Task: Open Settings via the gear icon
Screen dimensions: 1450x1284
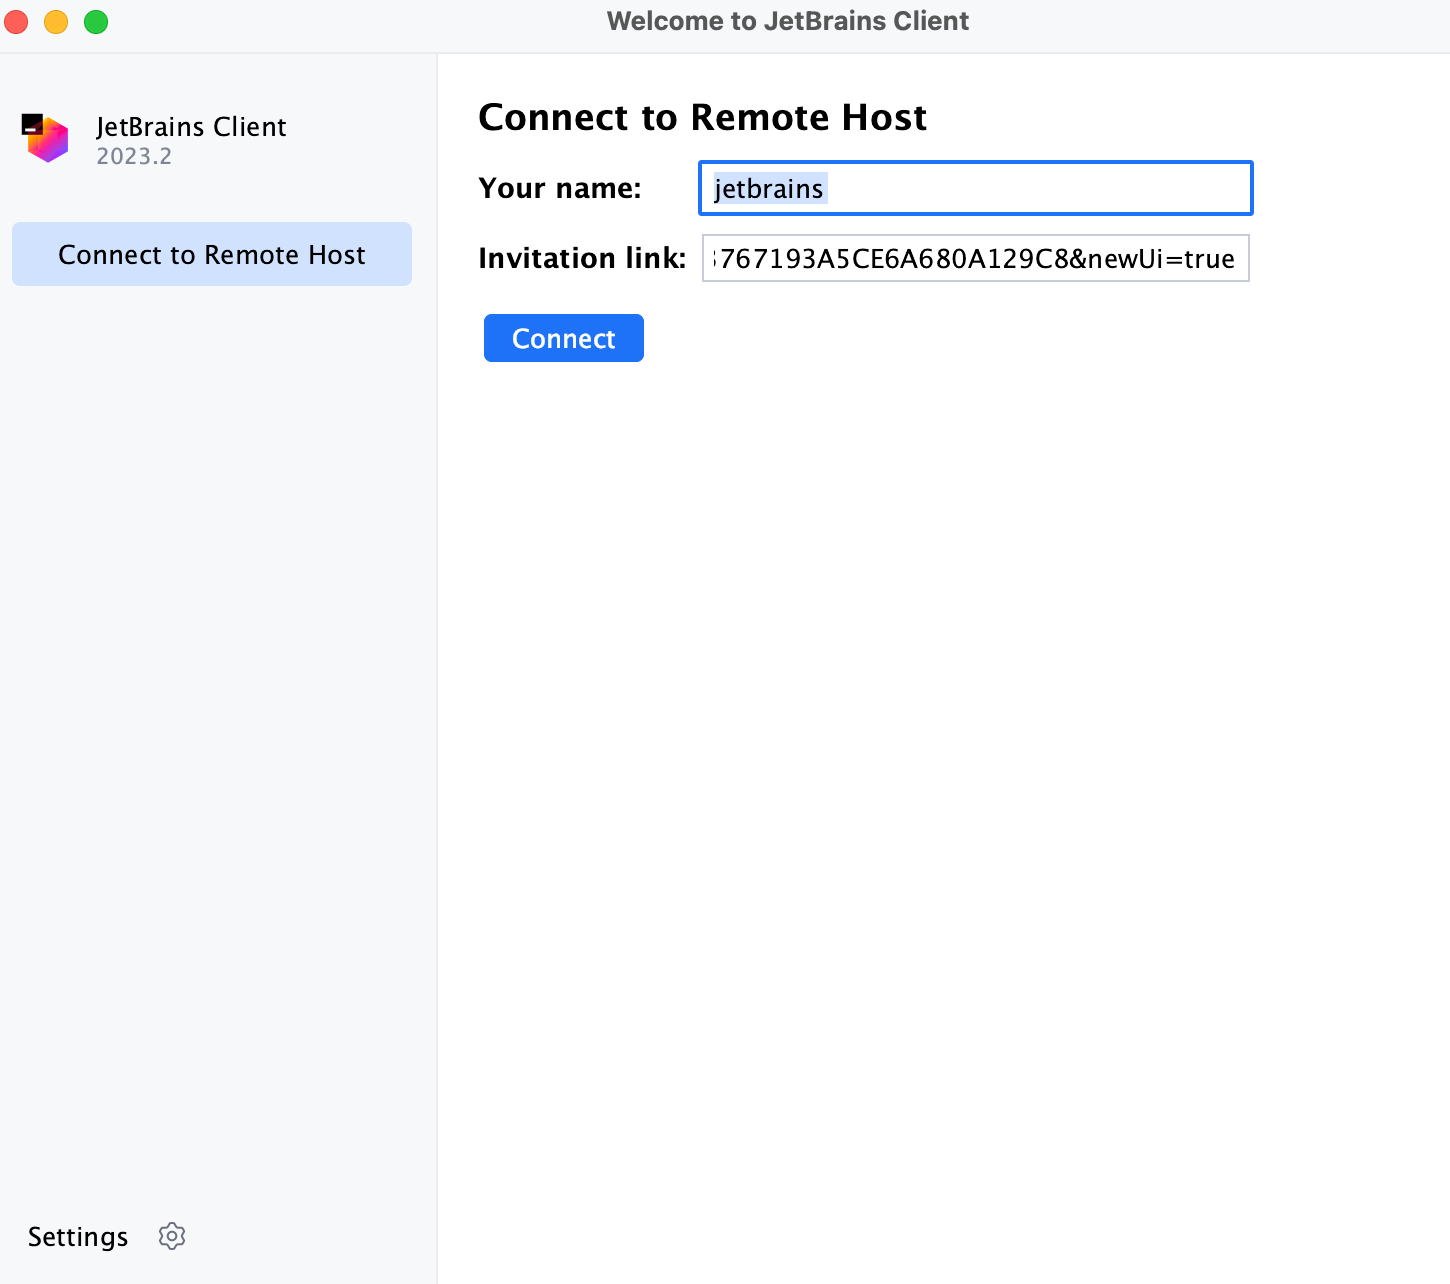Action: [172, 1236]
